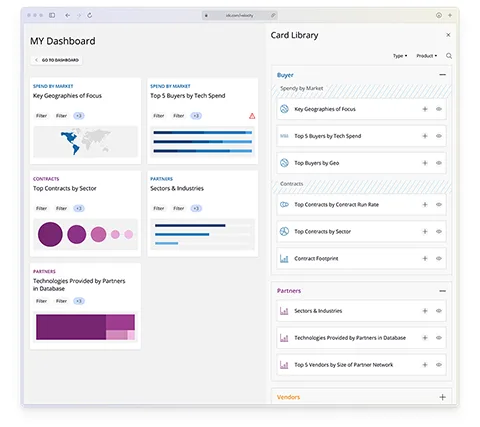
Task: Preview Key Geographies of Focus with eye icon
Action: pyautogui.click(x=439, y=109)
